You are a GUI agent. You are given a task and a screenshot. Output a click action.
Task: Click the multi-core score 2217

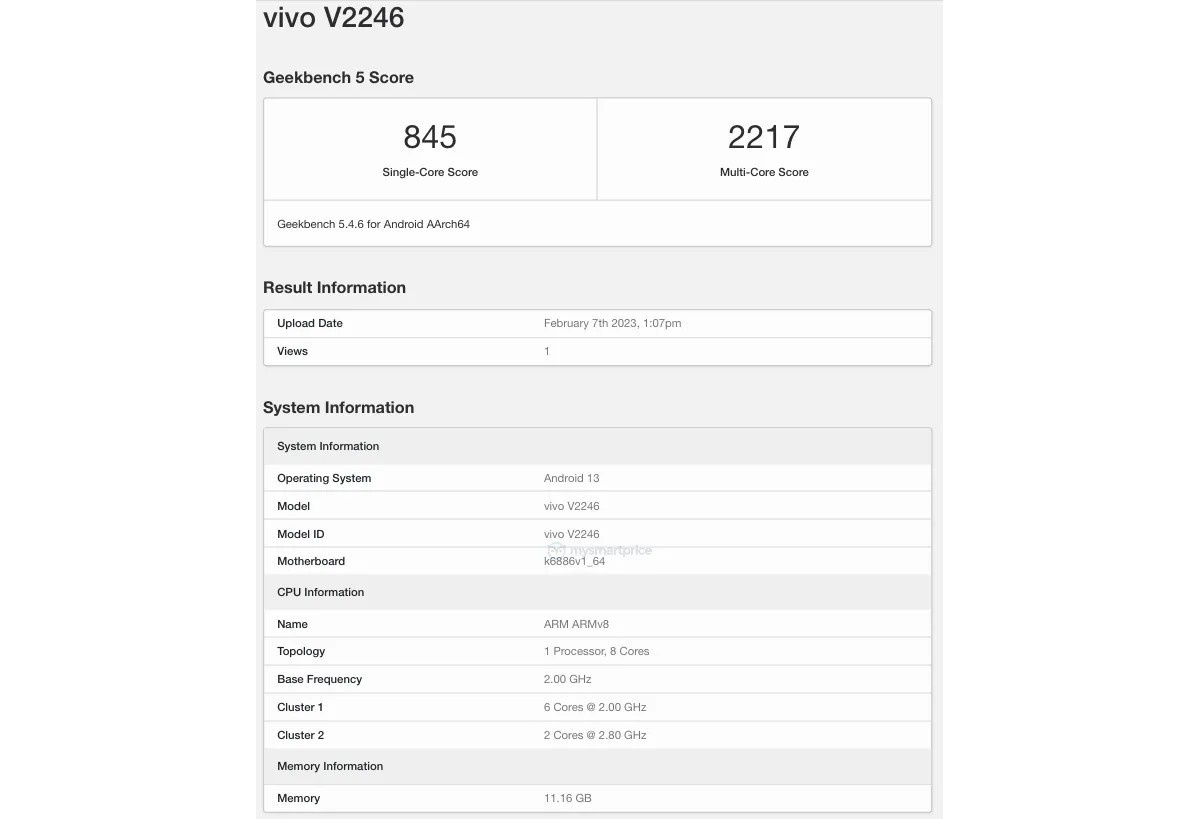[764, 137]
